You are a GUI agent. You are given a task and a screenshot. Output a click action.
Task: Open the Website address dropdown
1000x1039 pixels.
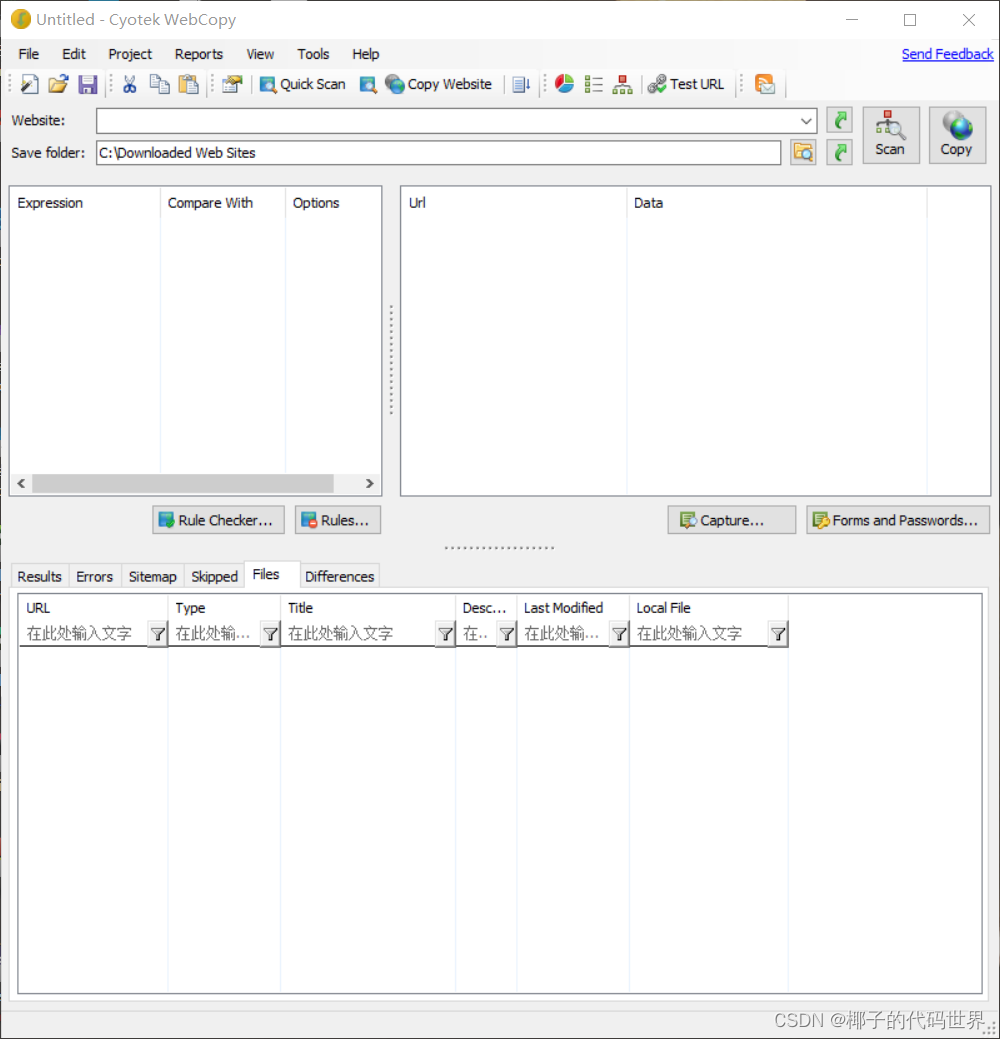tap(806, 120)
